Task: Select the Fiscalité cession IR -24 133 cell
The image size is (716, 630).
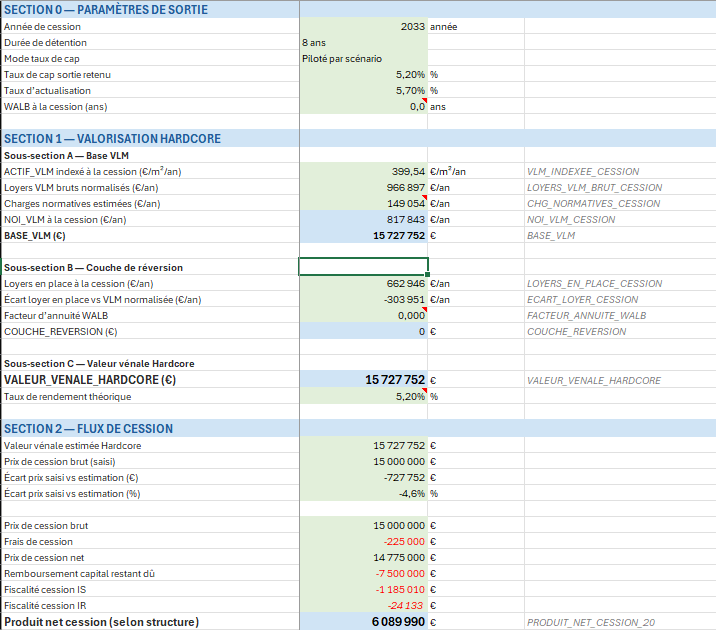Action: tap(363, 605)
